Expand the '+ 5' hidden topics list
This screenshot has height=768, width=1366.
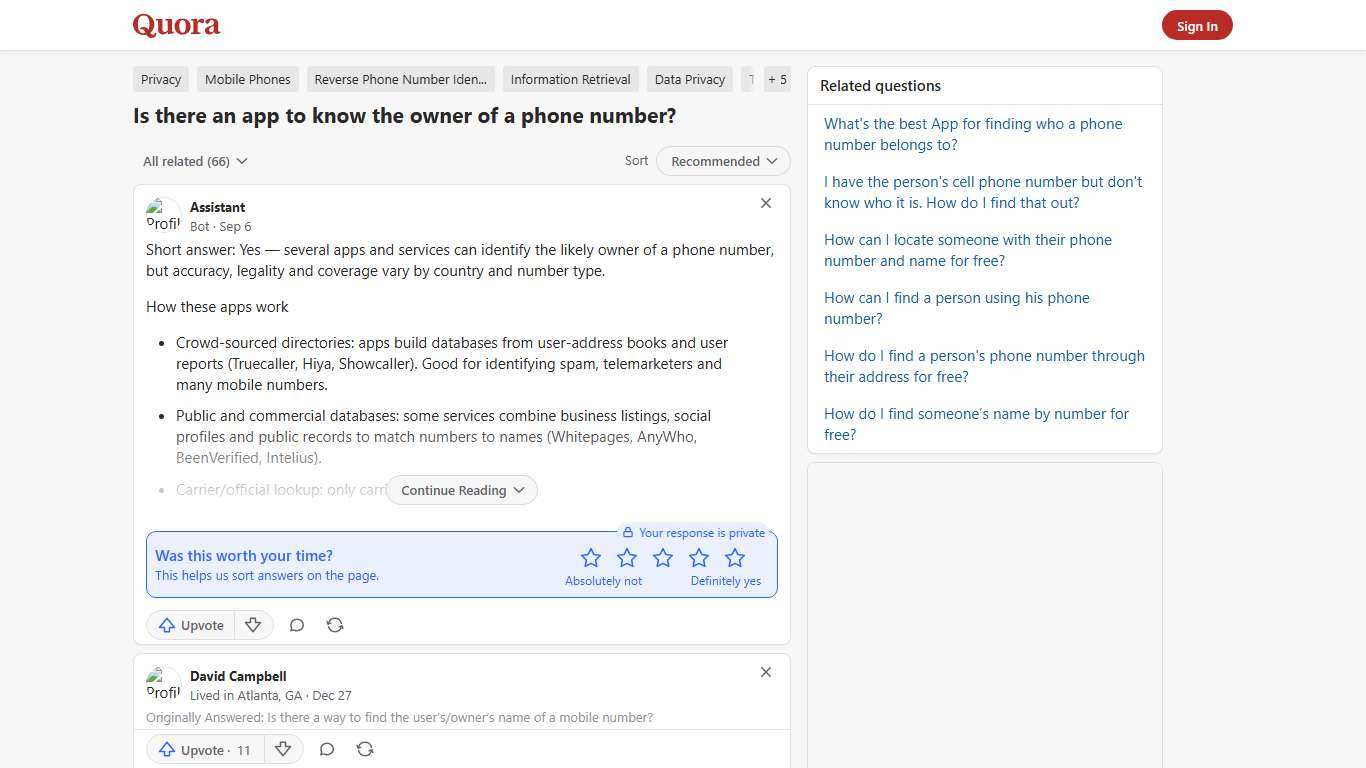click(x=777, y=79)
